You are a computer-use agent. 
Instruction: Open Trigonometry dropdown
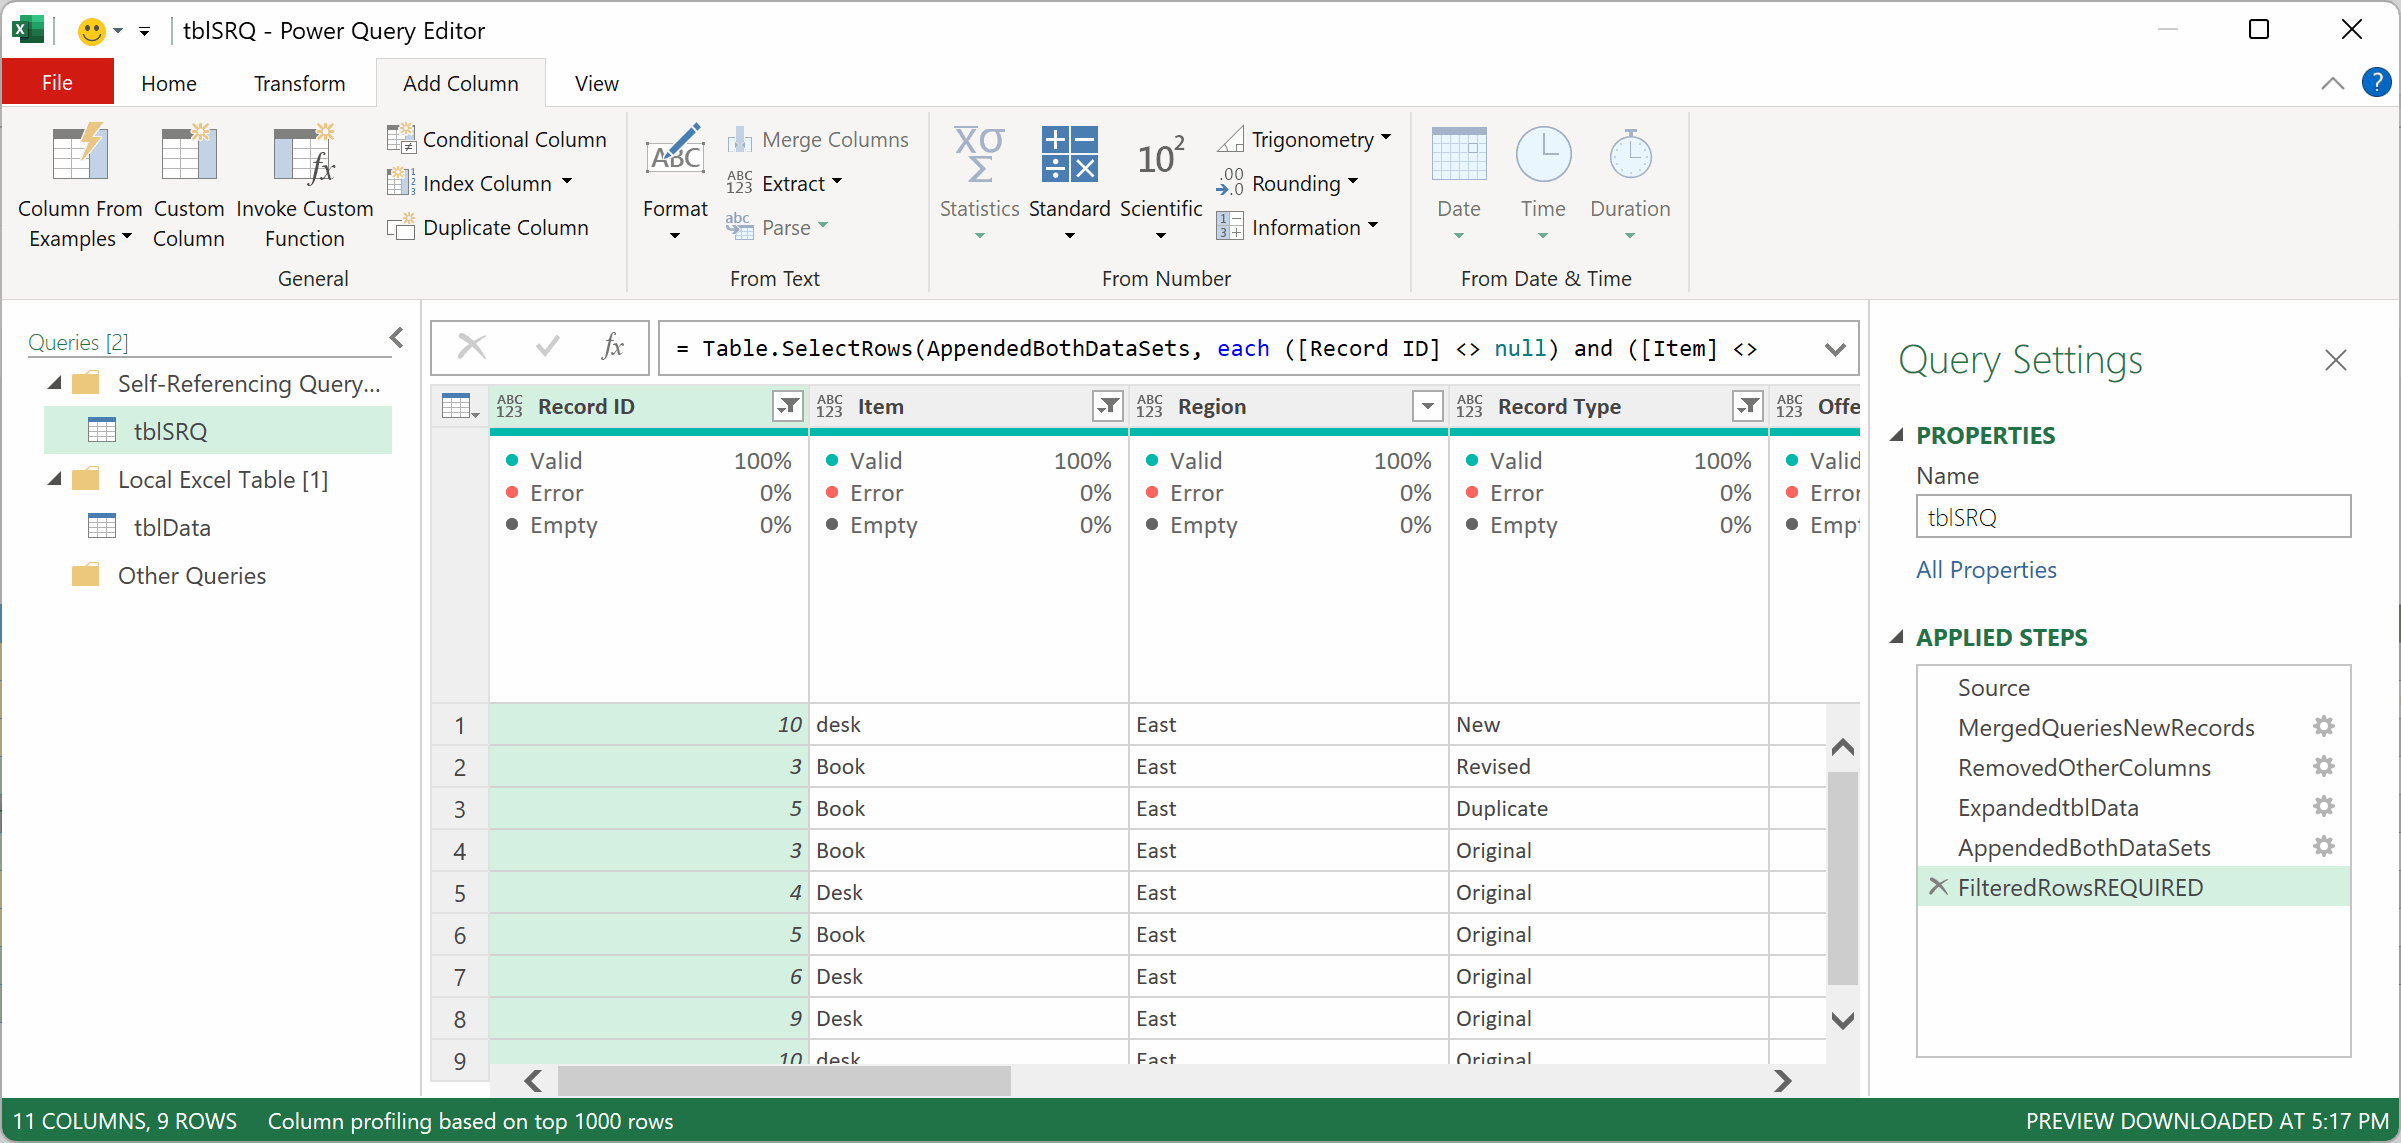coord(1386,138)
